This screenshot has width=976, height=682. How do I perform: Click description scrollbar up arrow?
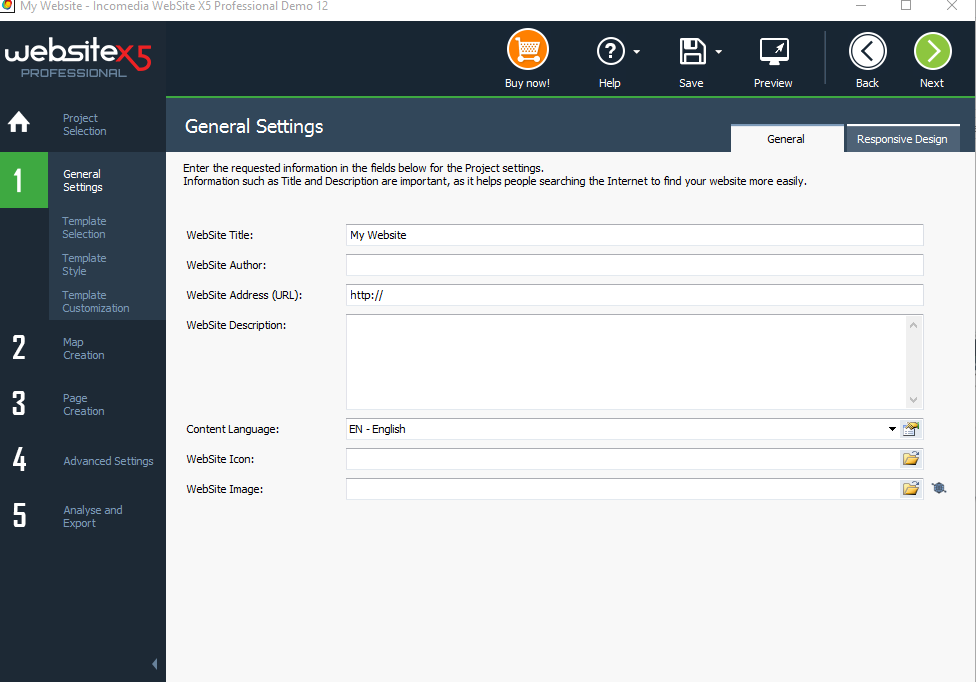[913, 325]
